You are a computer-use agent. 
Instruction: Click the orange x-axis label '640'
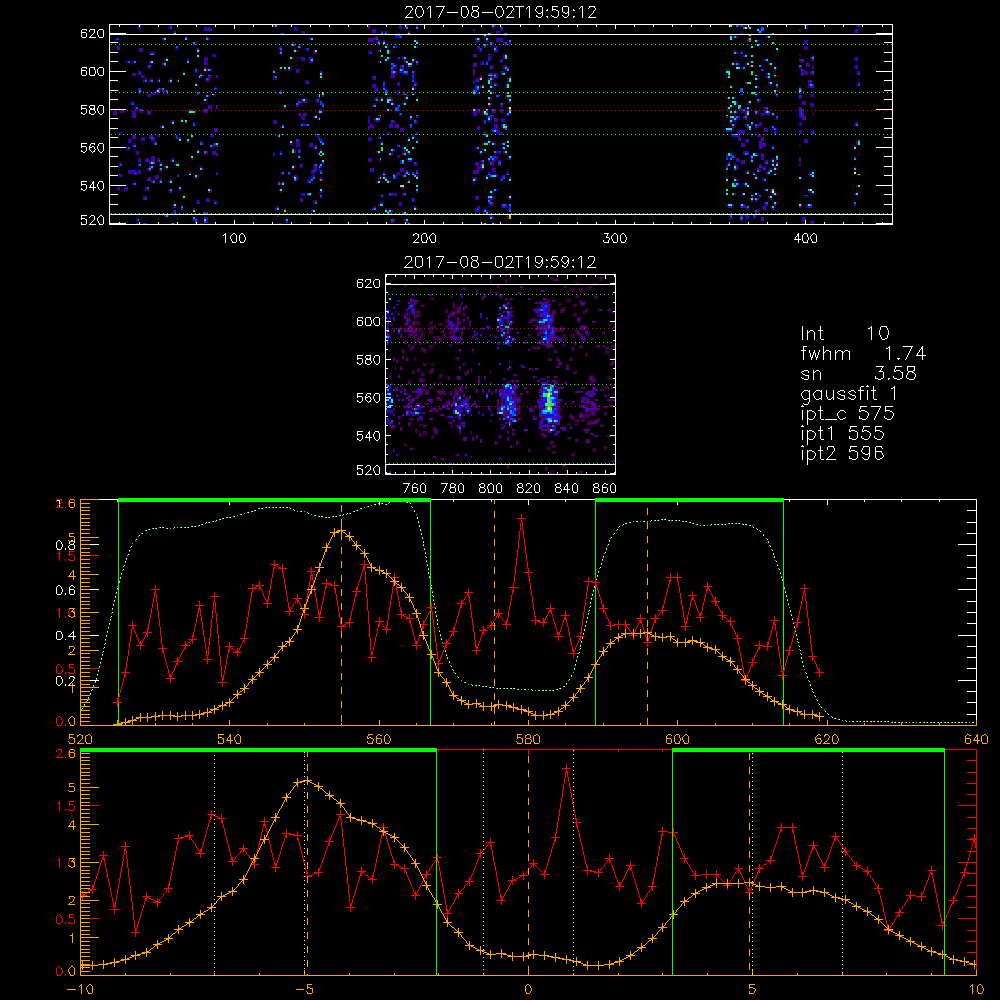[976, 739]
